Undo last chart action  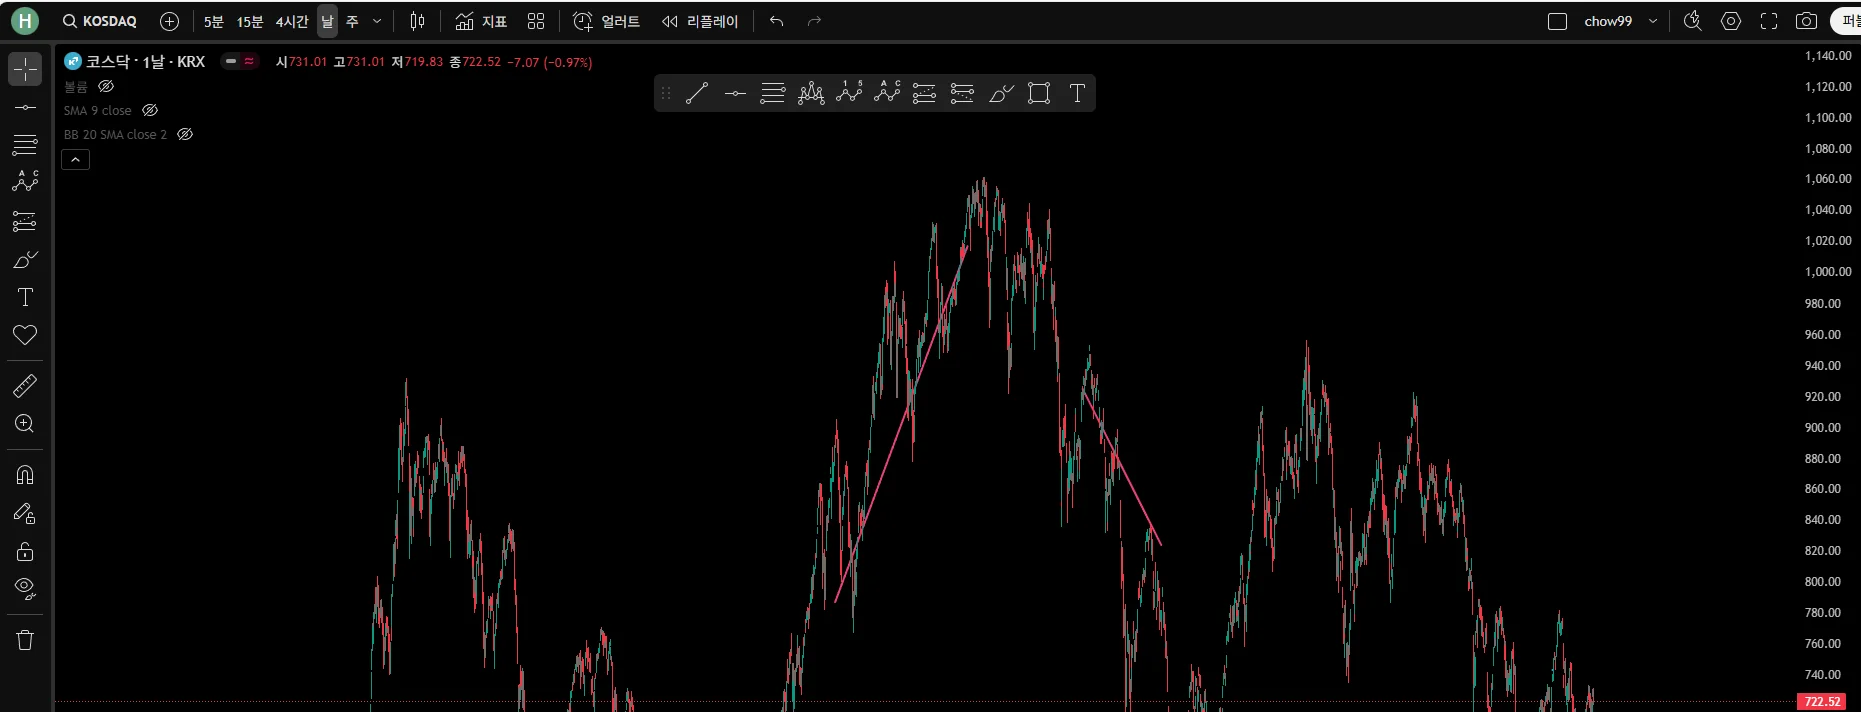point(777,21)
